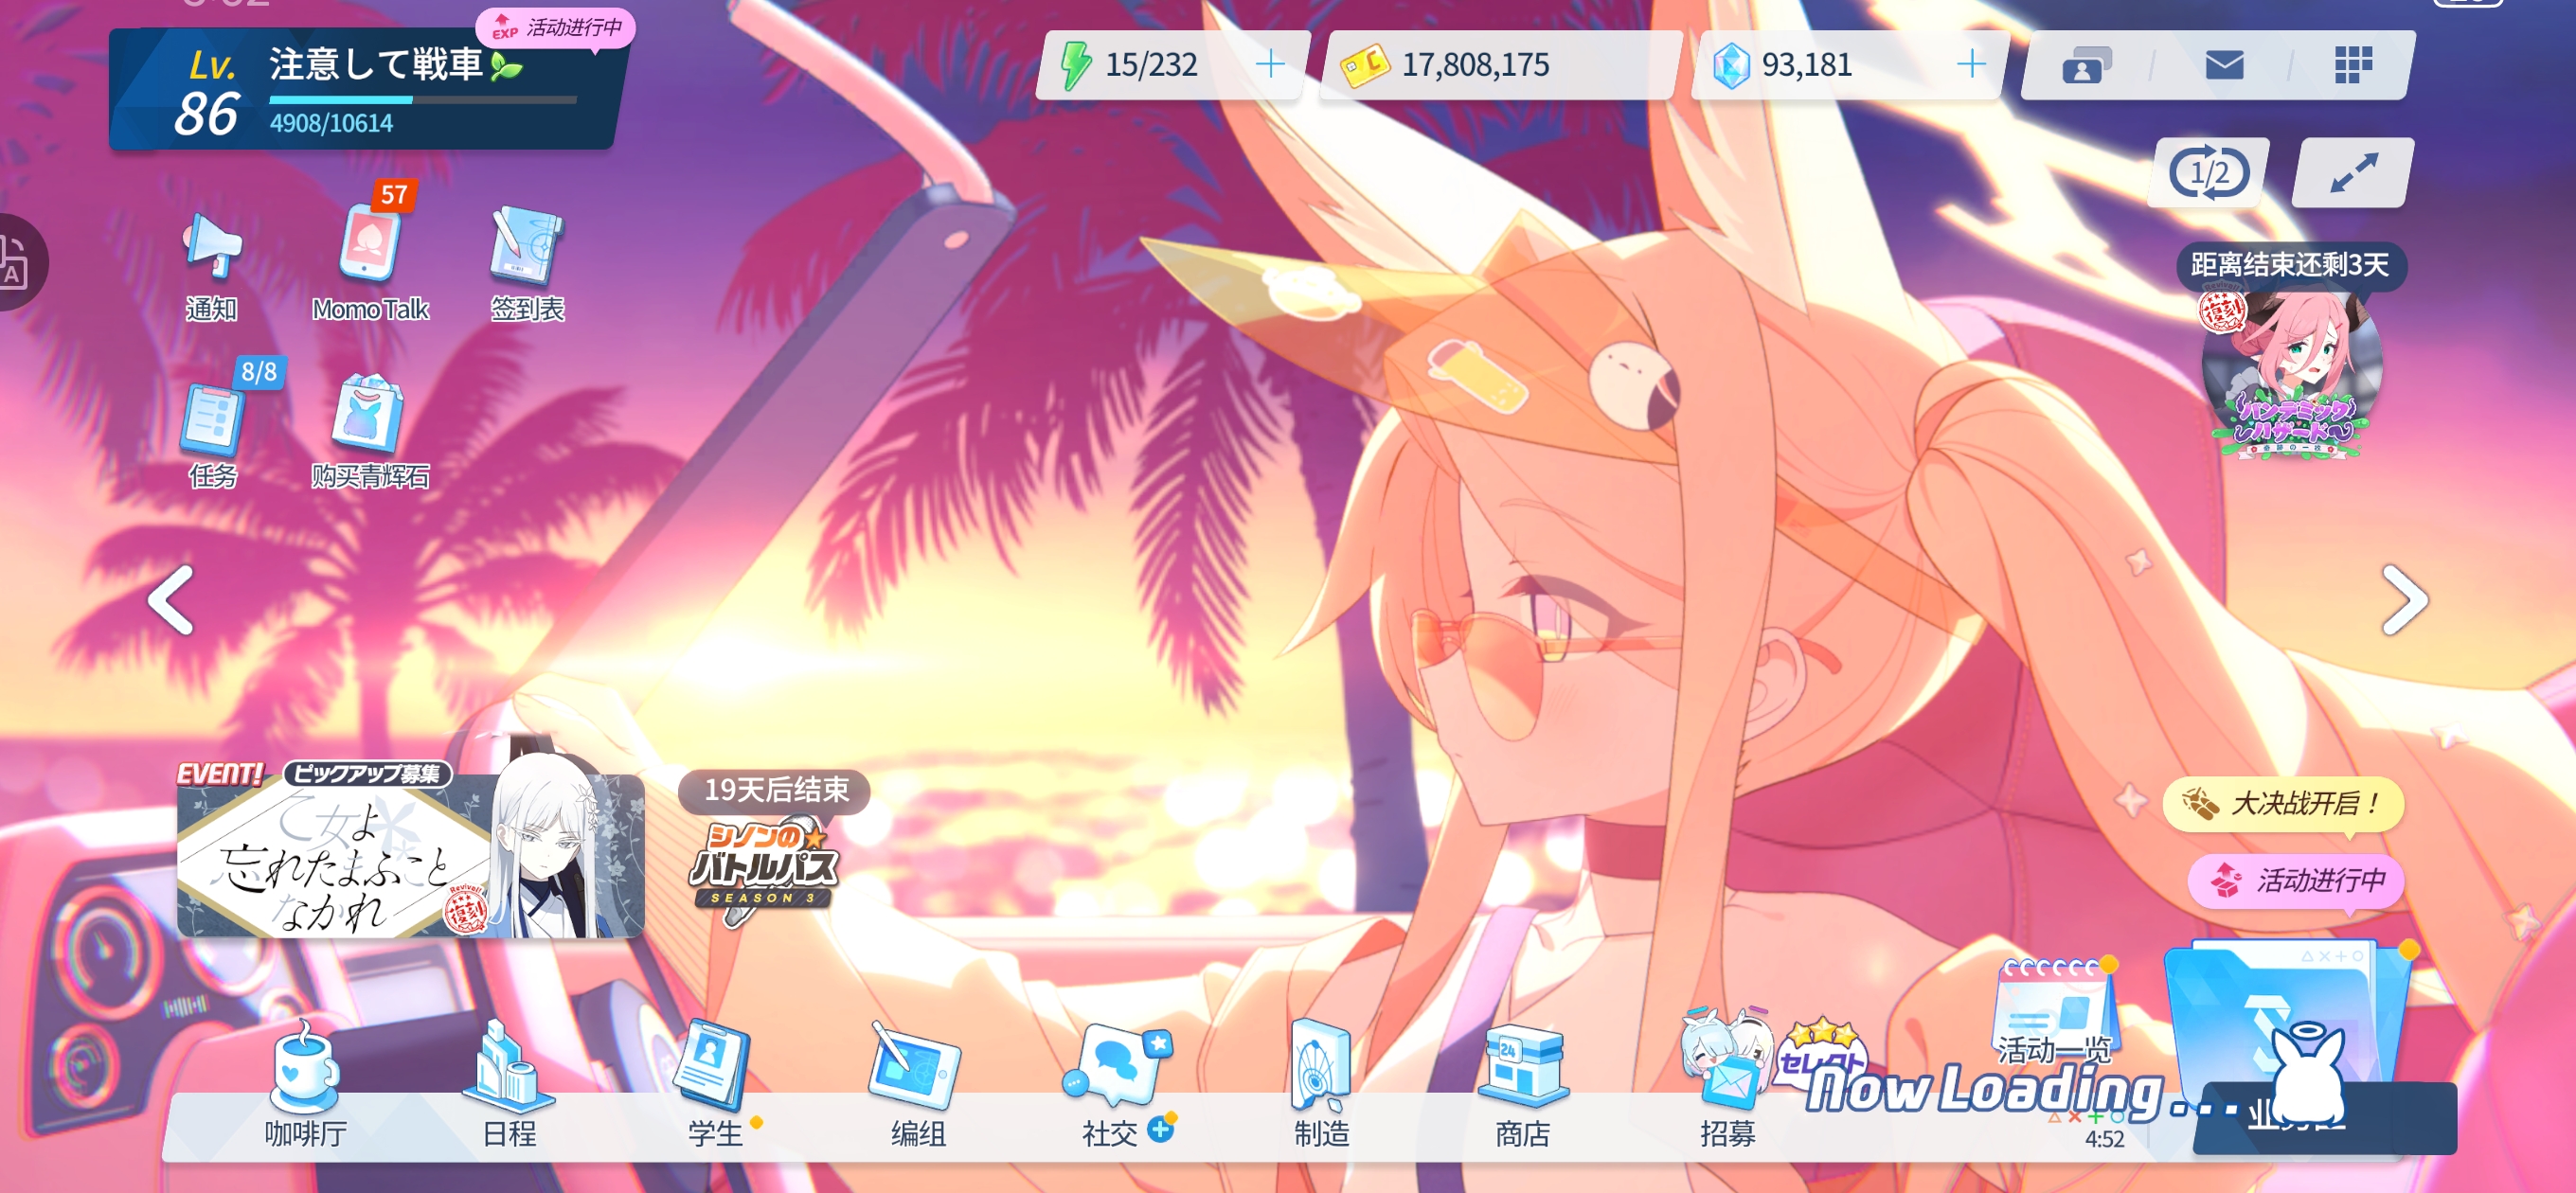Open the 招募 recruitment screen
Image resolution: width=2576 pixels, height=1193 pixels.
point(1727,1082)
